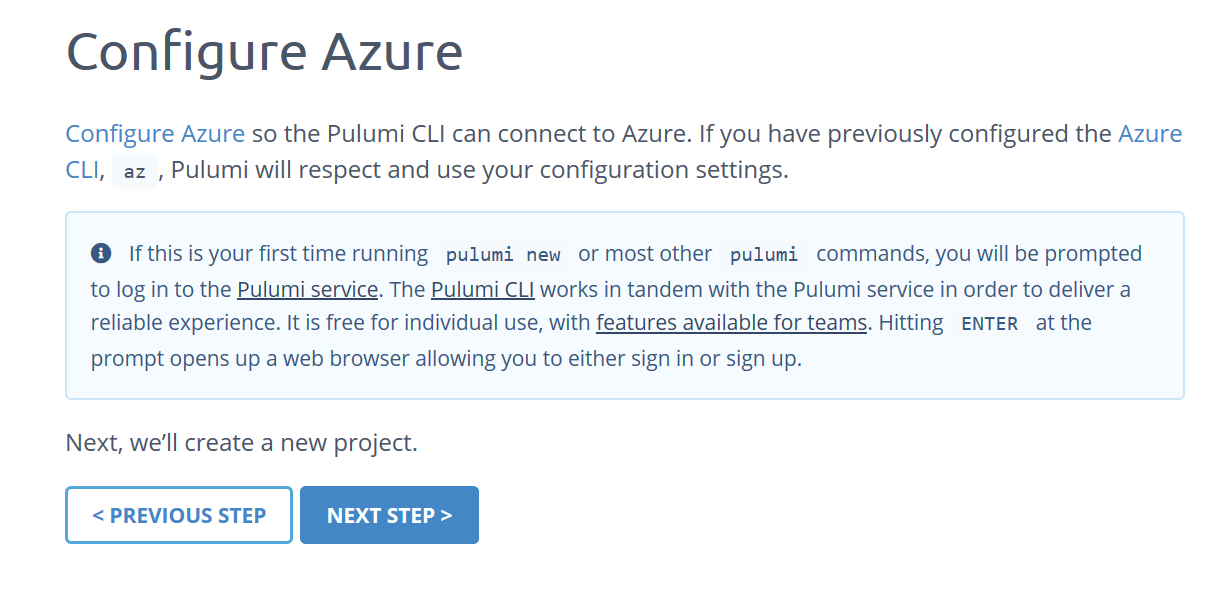The image size is (1213, 593).
Task: Click the CLI text after Azure link
Action: coord(79,169)
